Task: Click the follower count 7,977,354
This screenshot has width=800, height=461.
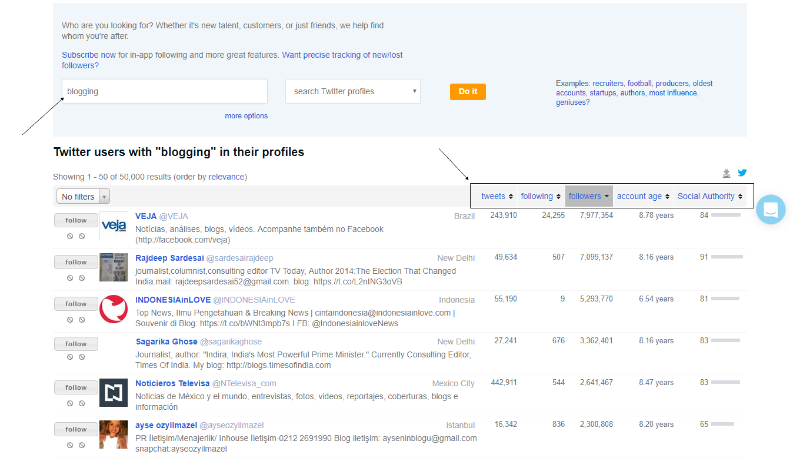Action: click(596, 216)
